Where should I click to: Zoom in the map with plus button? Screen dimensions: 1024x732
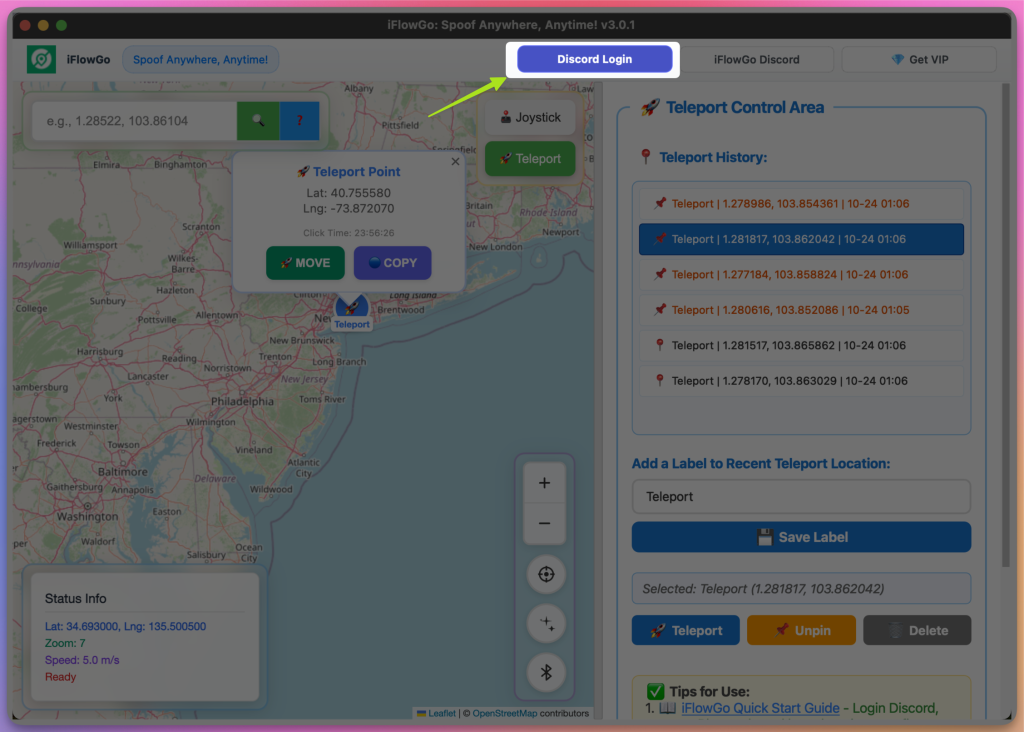point(545,483)
